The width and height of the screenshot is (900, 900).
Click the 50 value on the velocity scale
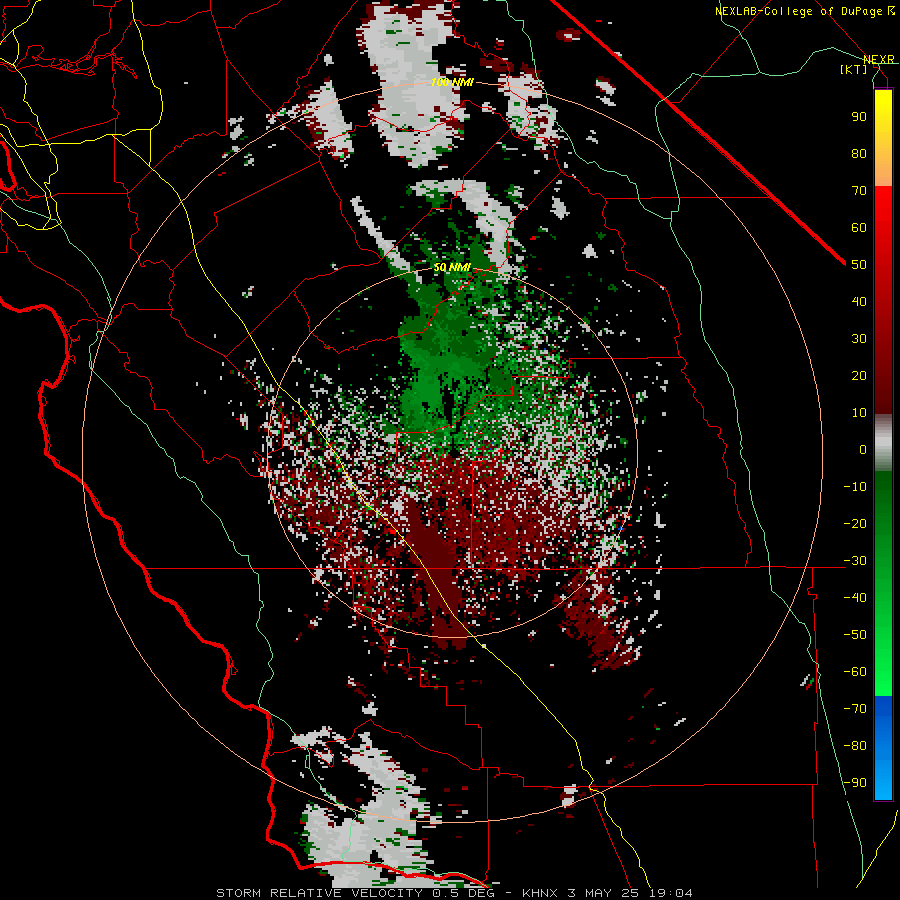coord(859,265)
